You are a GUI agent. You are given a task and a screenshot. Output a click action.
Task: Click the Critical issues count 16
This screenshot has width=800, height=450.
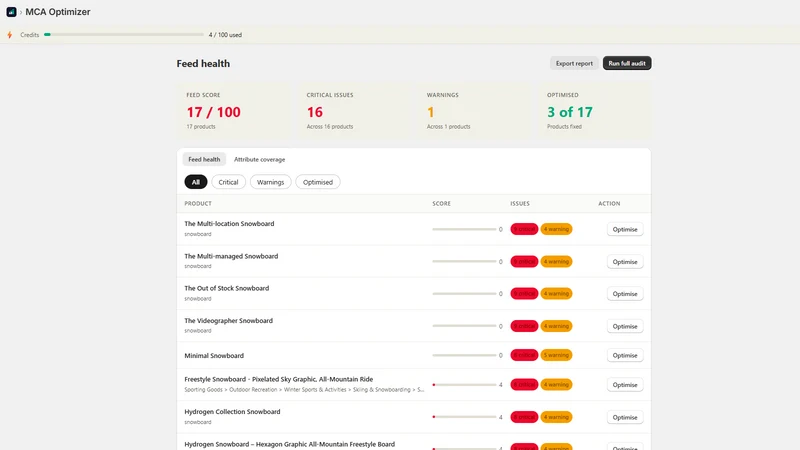[x=315, y=112]
